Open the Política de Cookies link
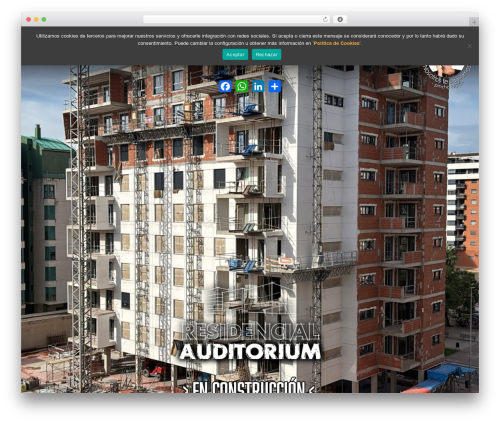 tap(336, 43)
